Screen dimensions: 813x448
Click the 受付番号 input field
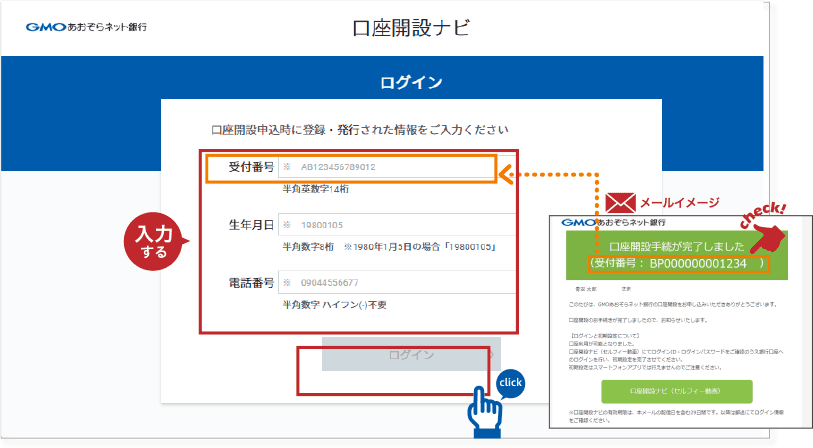[x=396, y=168]
